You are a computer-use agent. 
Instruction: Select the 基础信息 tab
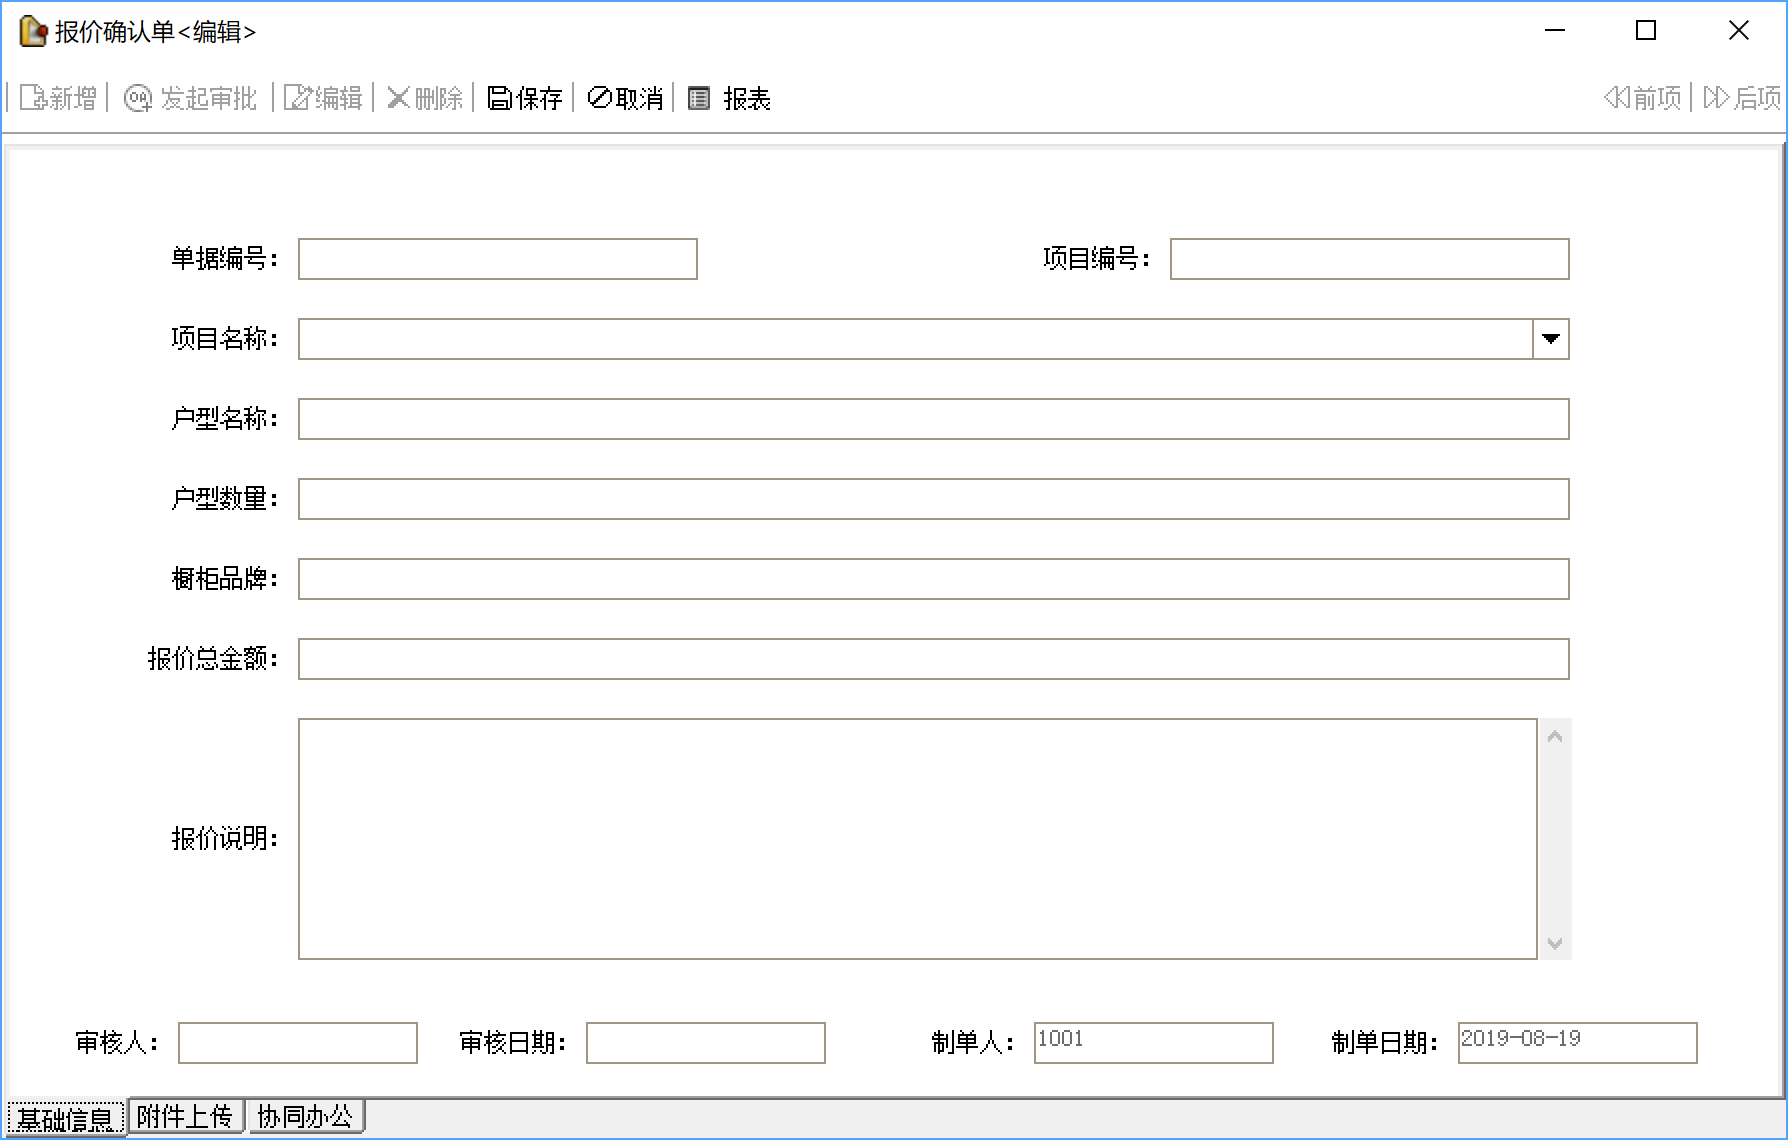(x=66, y=1118)
